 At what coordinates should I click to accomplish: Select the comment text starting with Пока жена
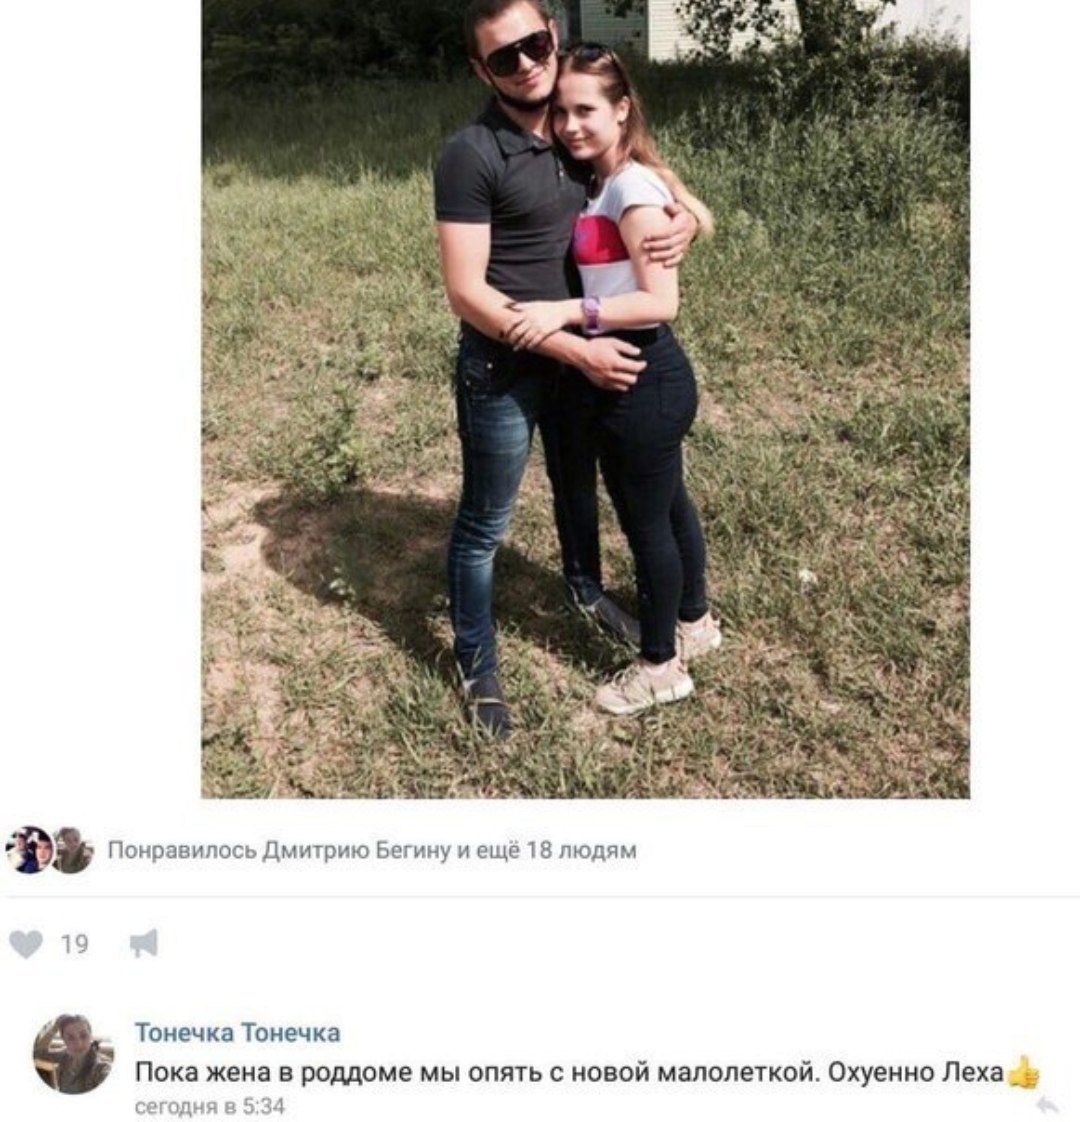pyautogui.click(x=570, y=1073)
